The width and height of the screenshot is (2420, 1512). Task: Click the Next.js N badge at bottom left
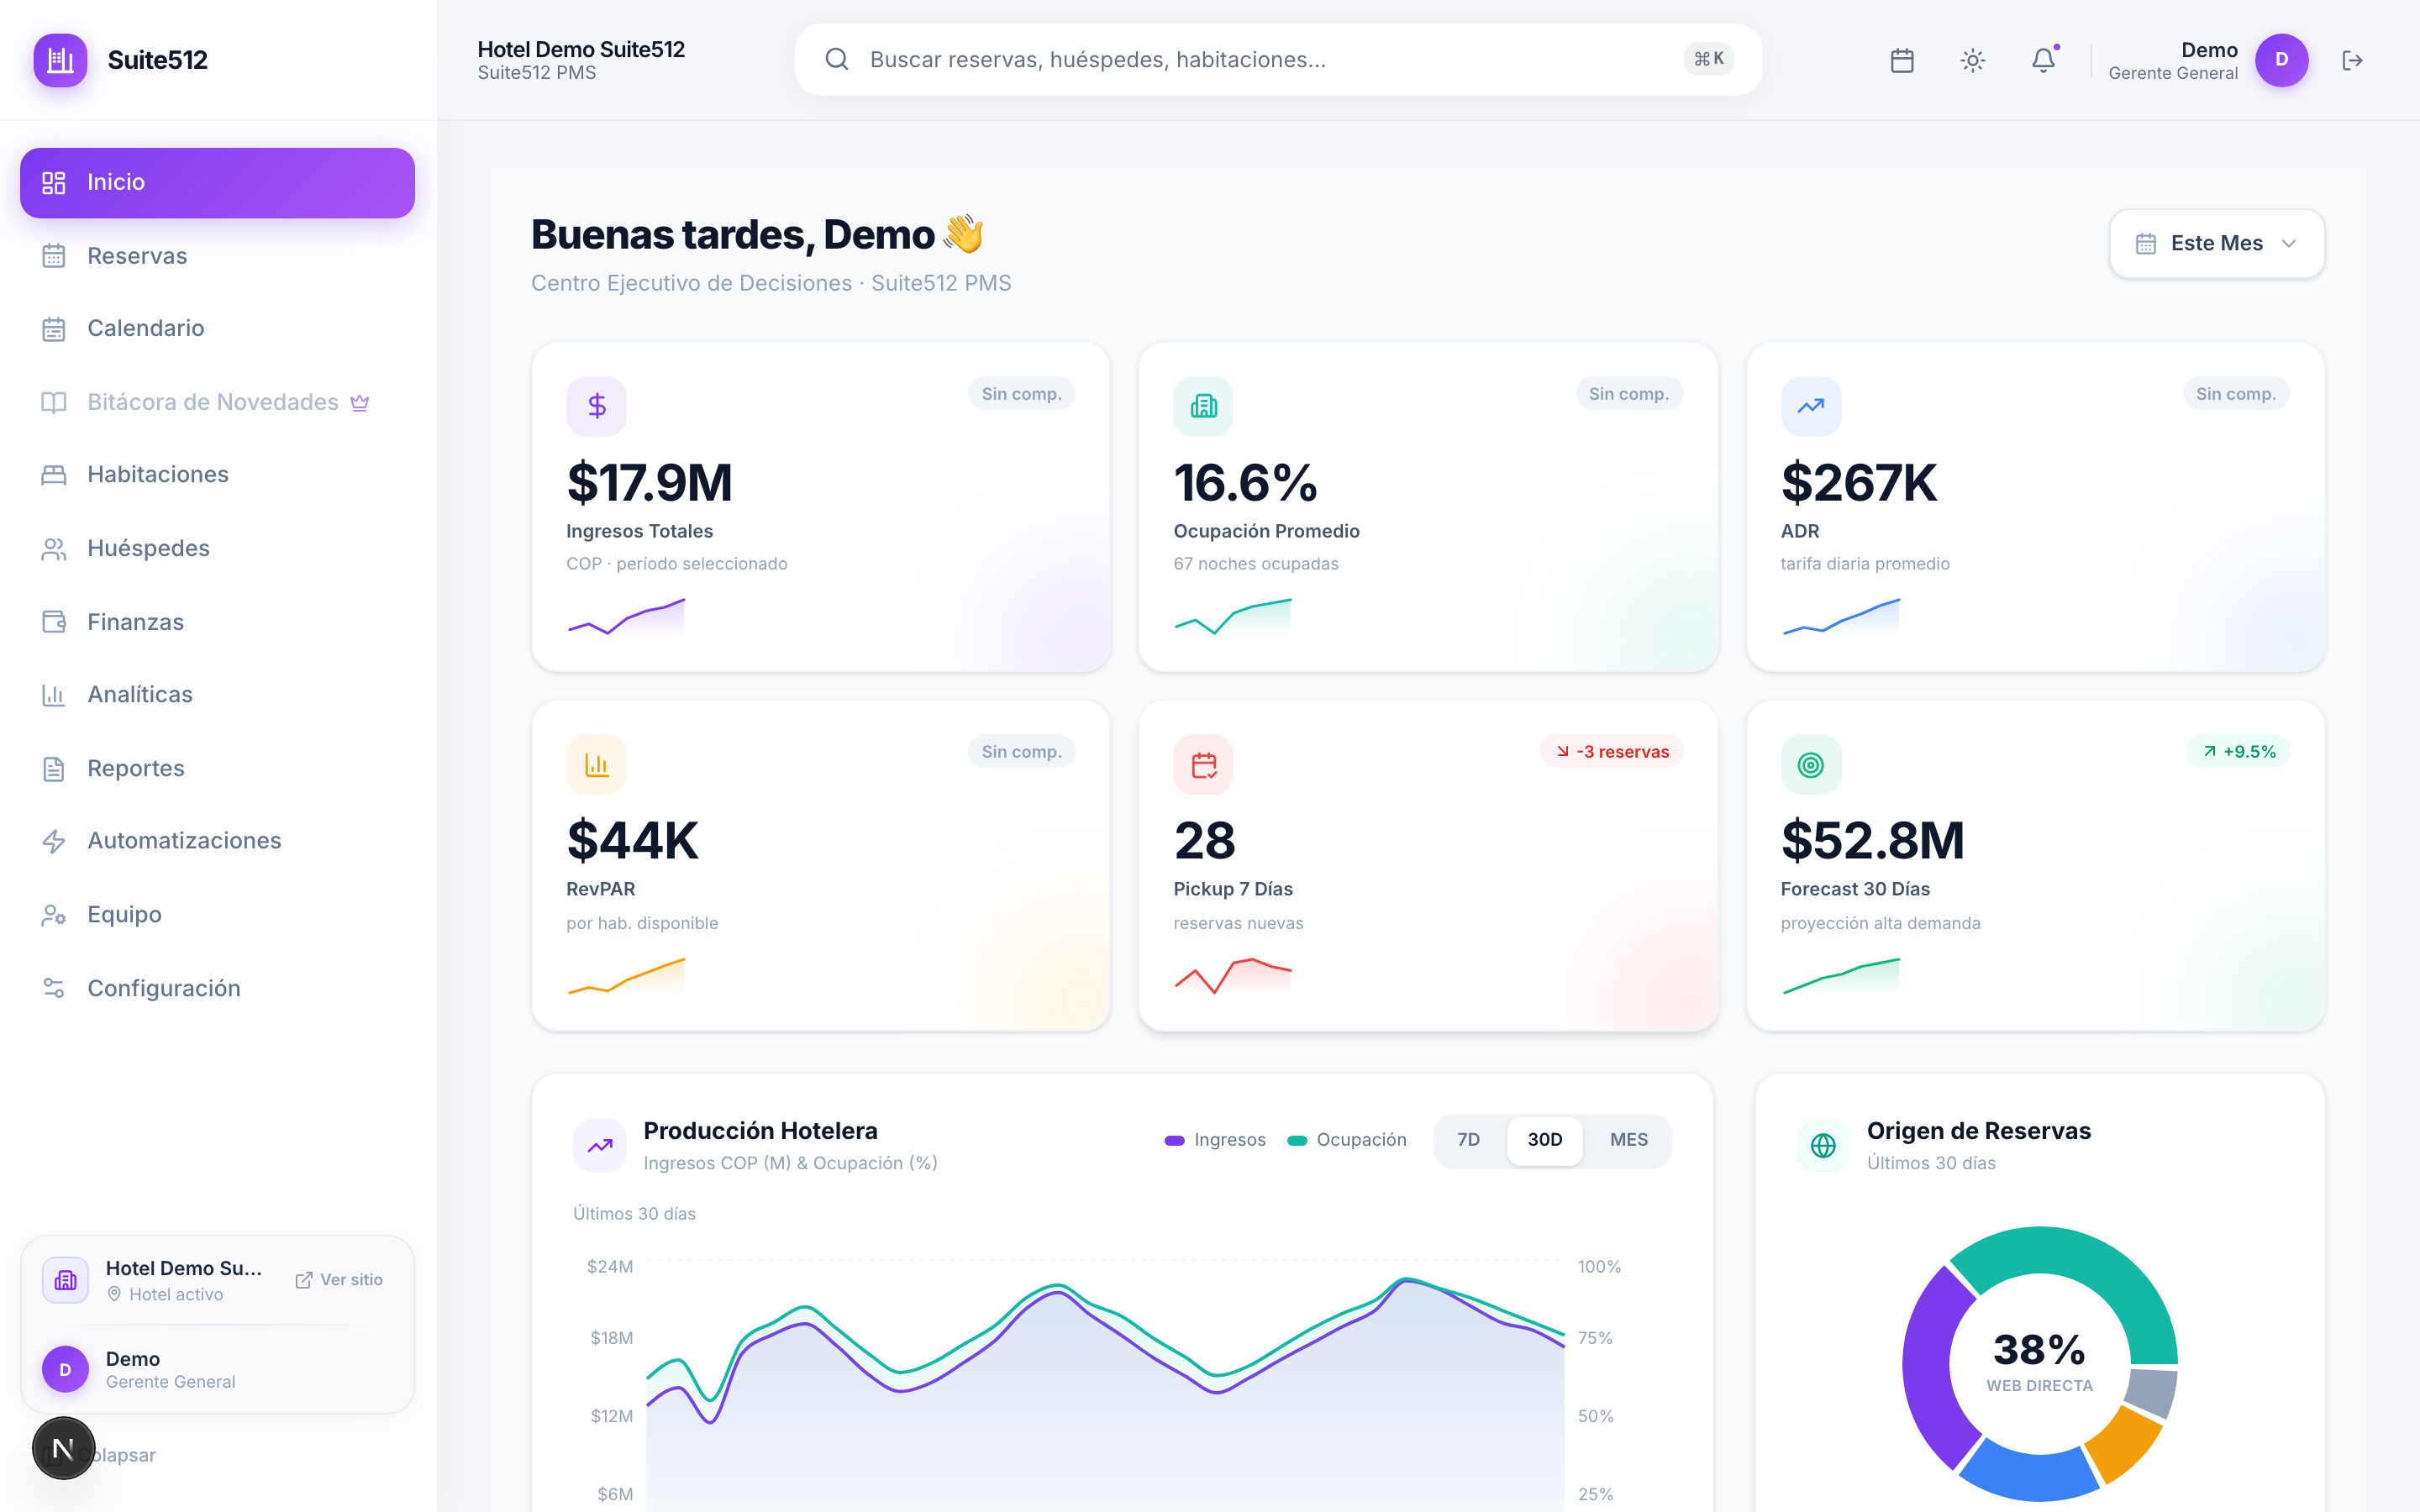pyautogui.click(x=63, y=1447)
